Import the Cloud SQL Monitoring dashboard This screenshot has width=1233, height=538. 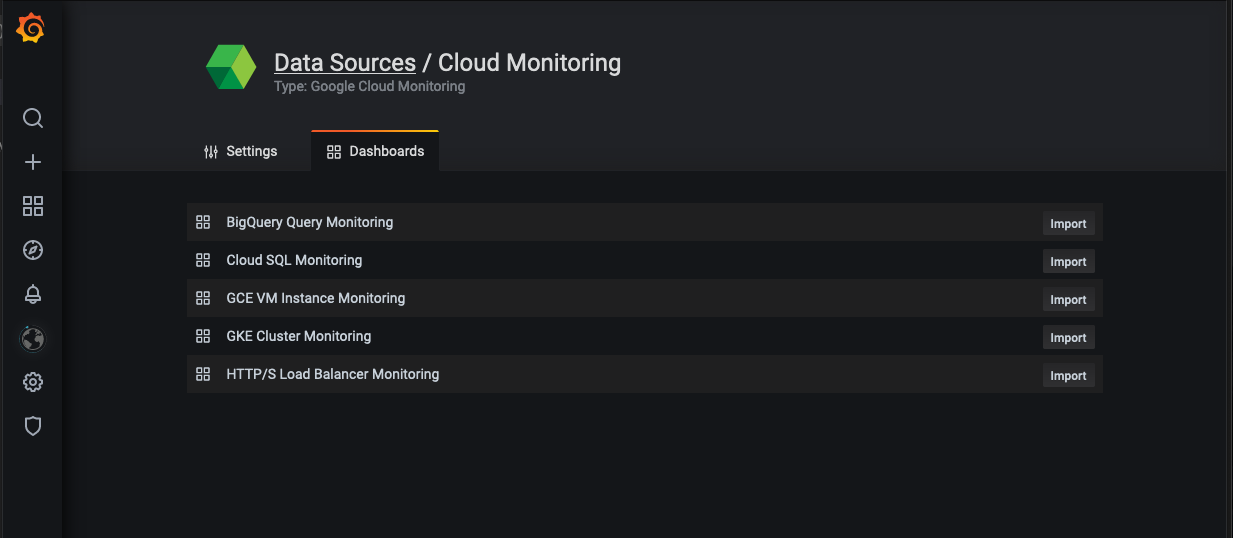(x=1068, y=262)
